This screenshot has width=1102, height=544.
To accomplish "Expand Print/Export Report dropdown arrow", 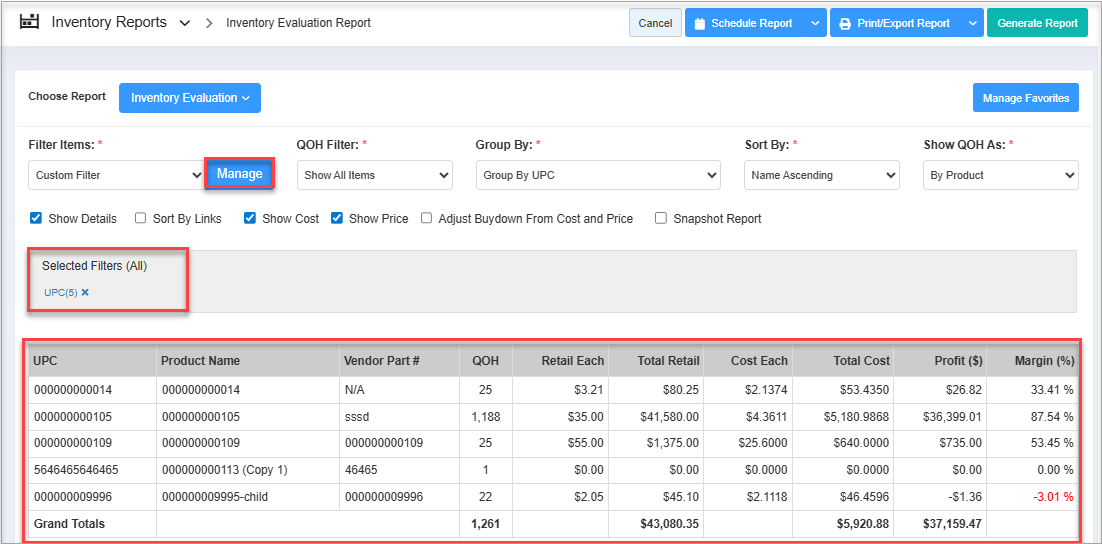I will click(972, 23).
